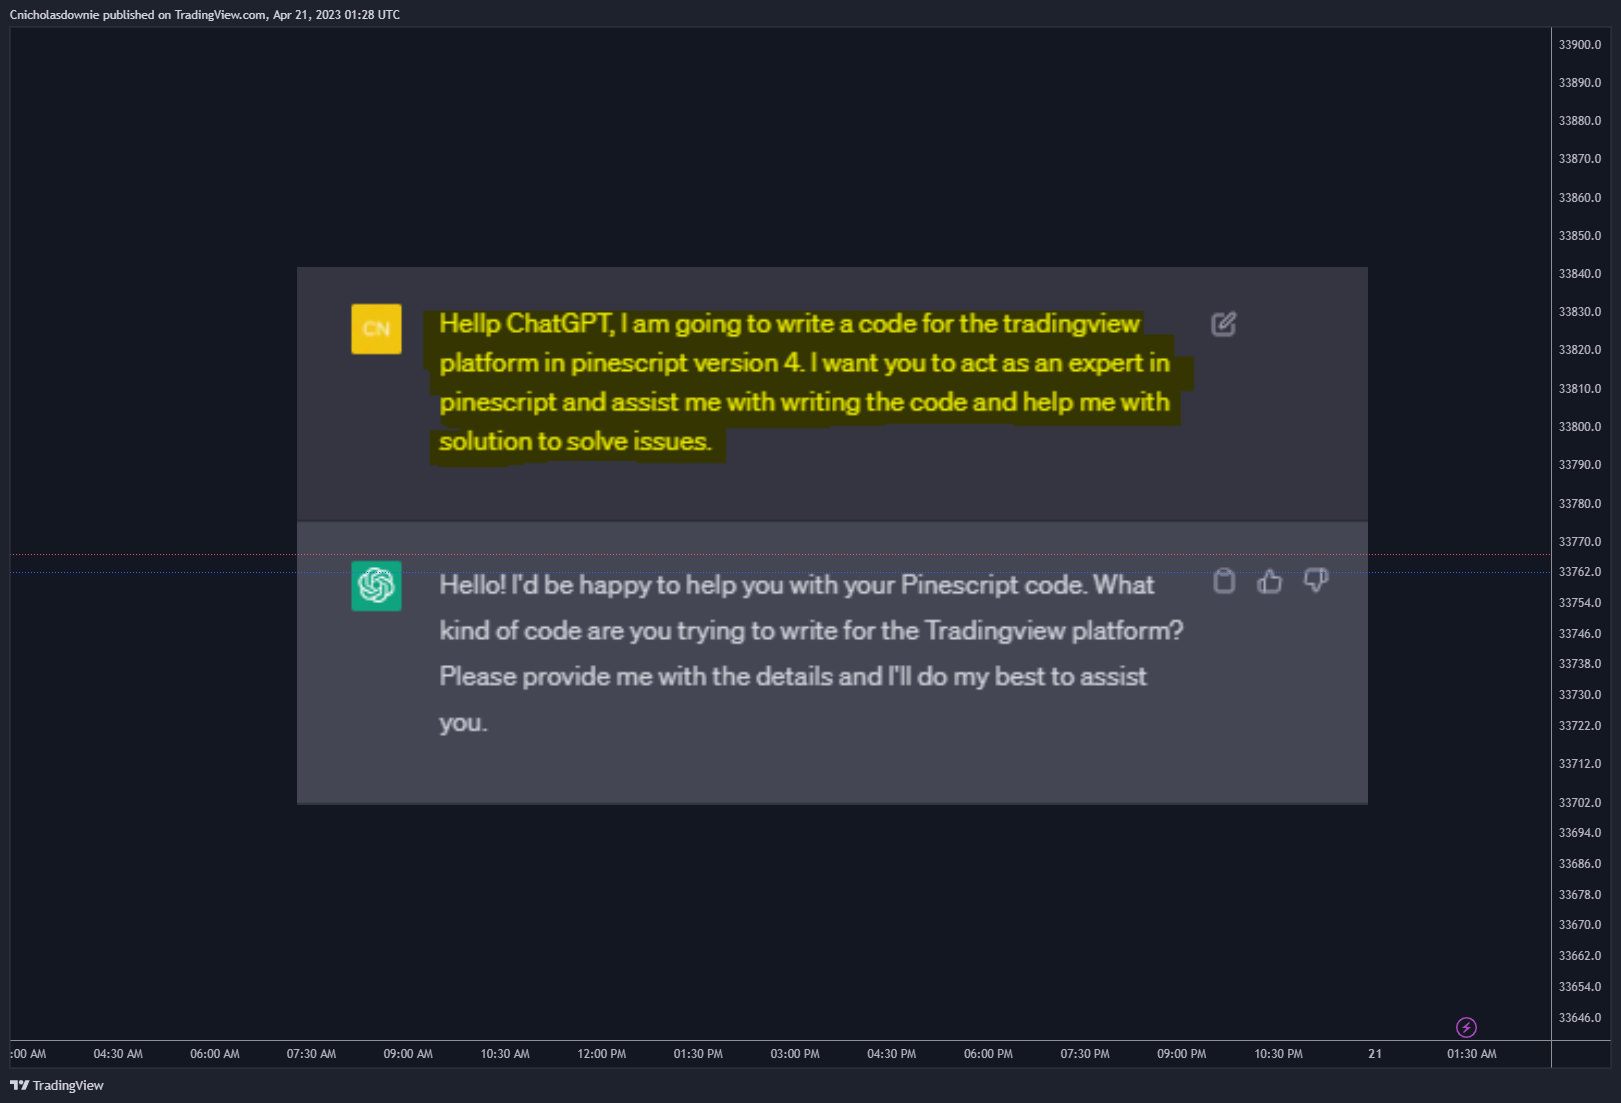Screen dimensions: 1621x1103
Task: Click the 33762.0 price label
Action: 1580,572
